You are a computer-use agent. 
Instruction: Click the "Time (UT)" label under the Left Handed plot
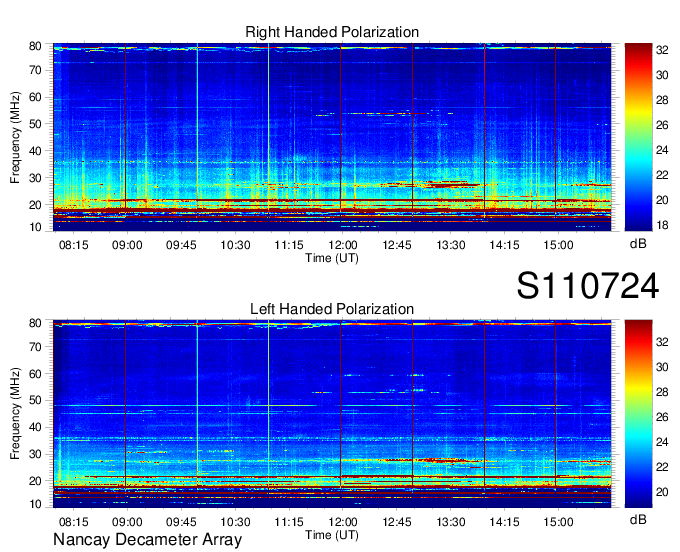pos(332,535)
